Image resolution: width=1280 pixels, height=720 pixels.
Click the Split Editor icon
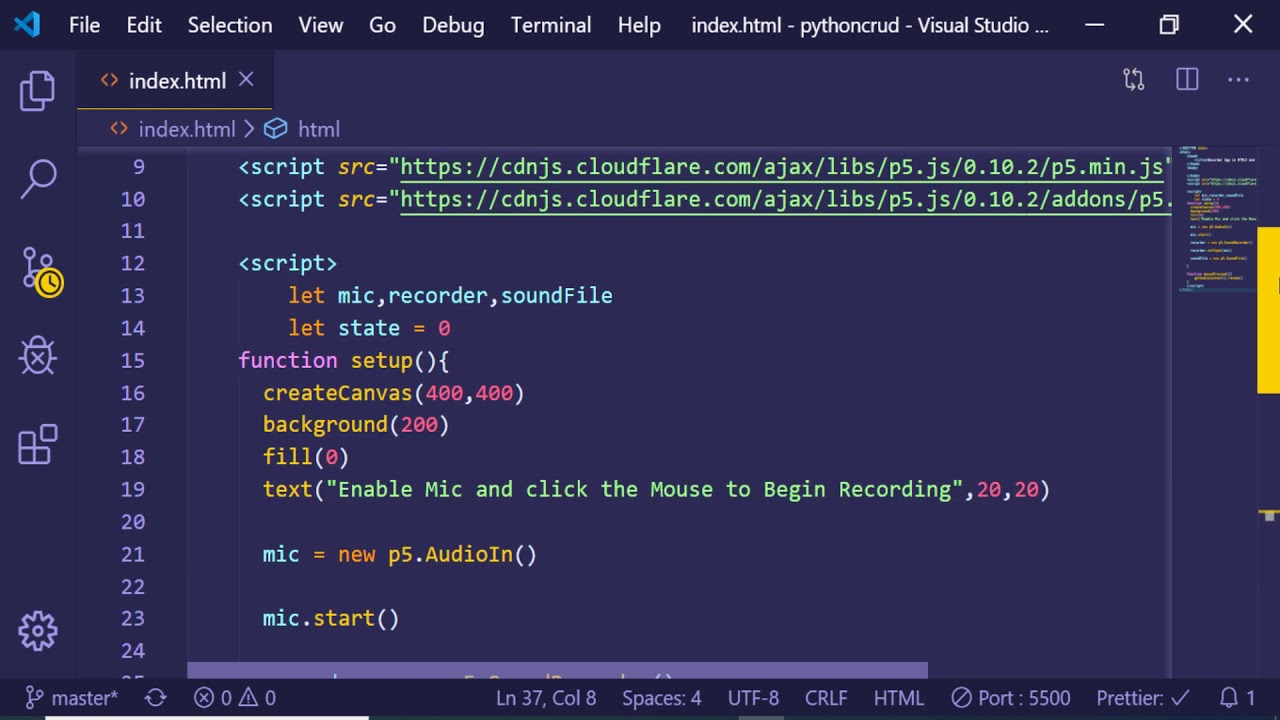click(1187, 80)
